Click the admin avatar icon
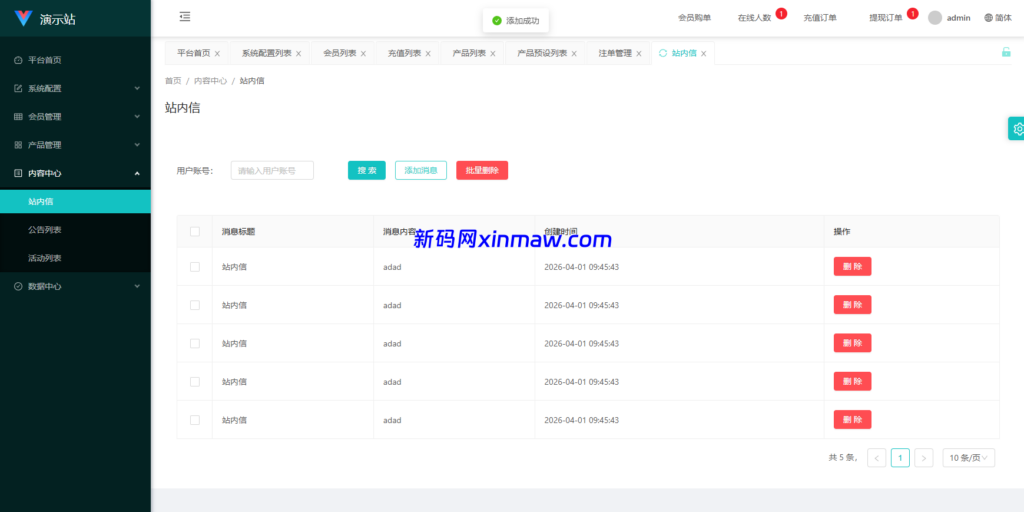The width and height of the screenshot is (1024, 512). [935, 18]
